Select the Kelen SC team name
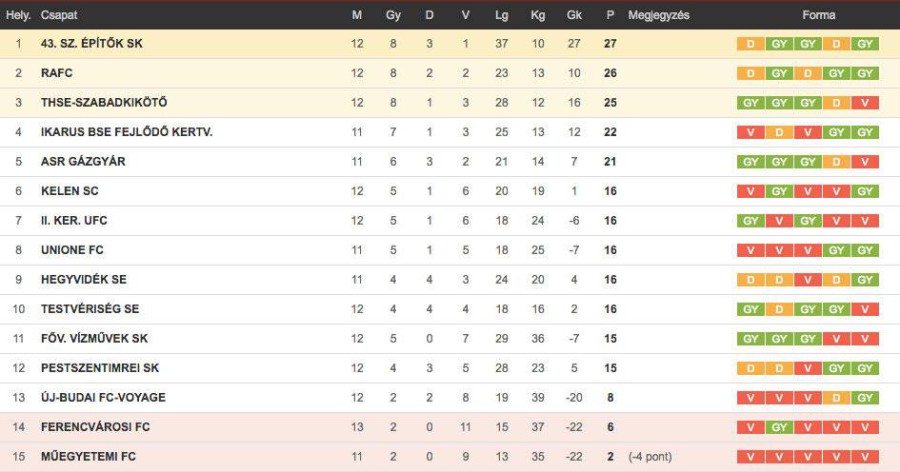Image resolution: width=900 pixels, height=472 pixels. (69, 191)
